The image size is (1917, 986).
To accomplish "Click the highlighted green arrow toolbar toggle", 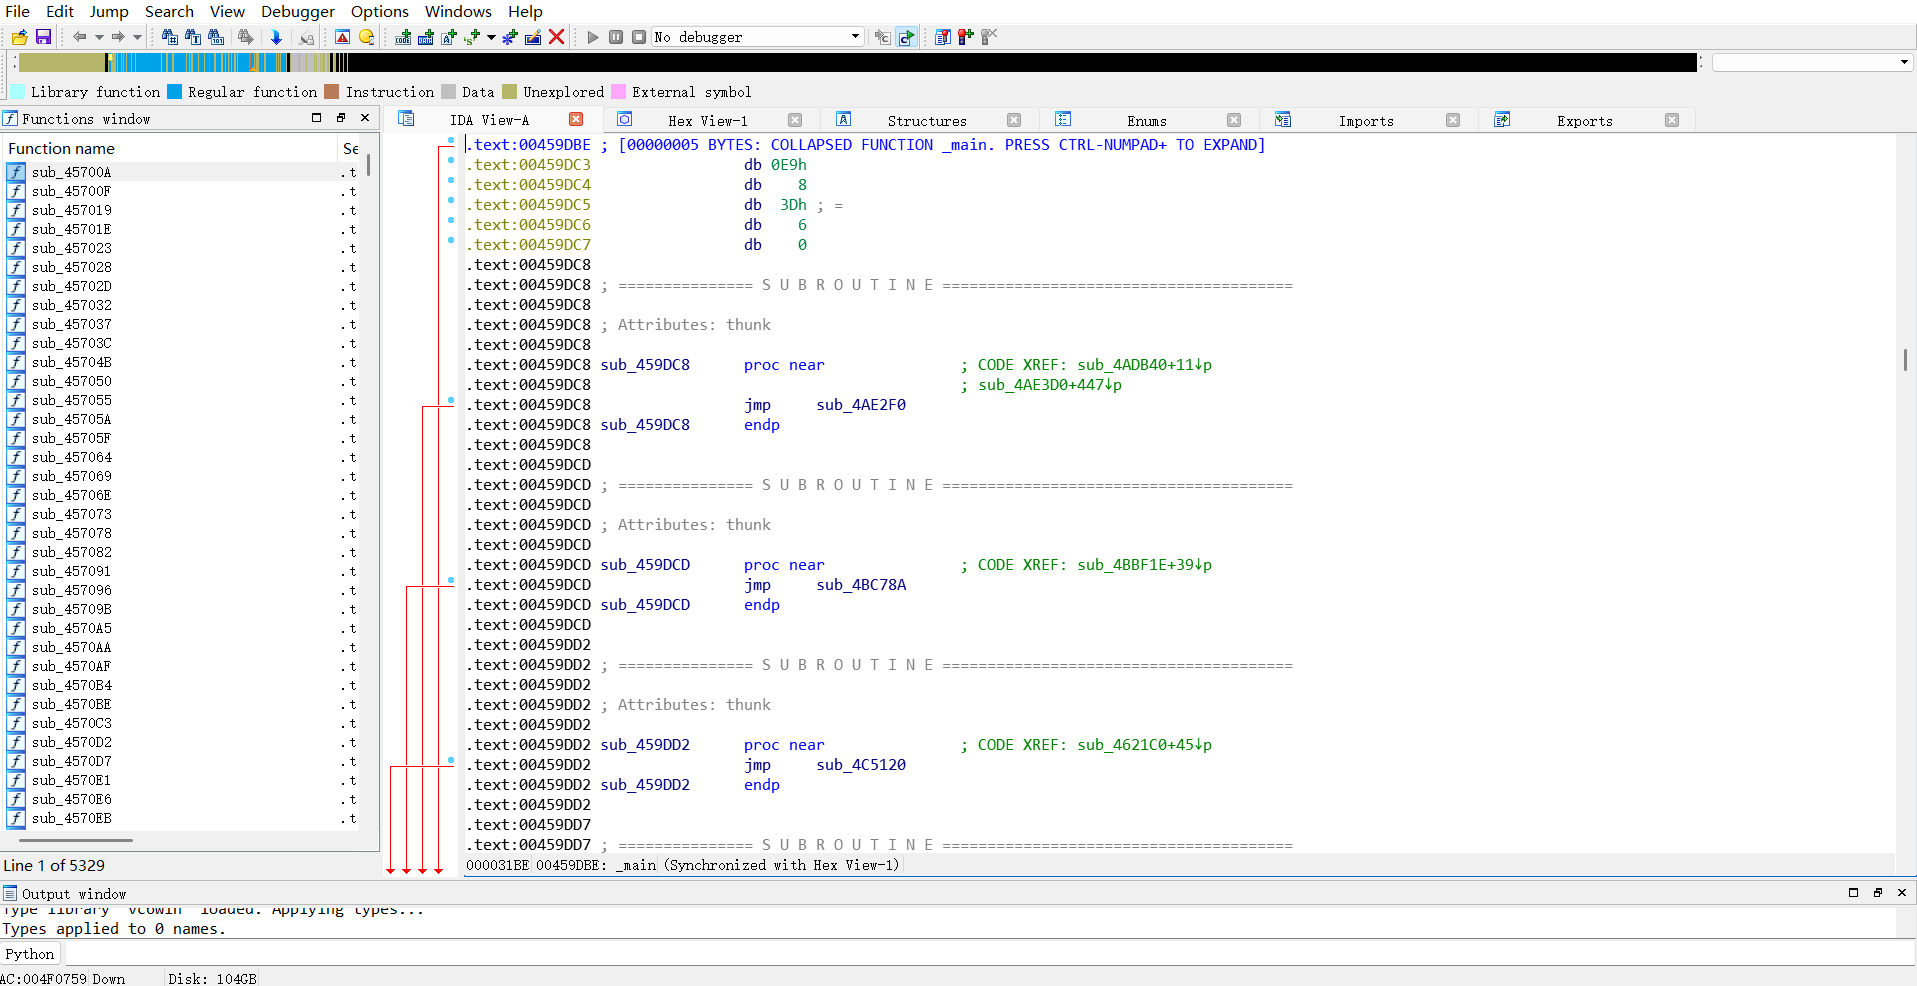I will coord(906,37).
